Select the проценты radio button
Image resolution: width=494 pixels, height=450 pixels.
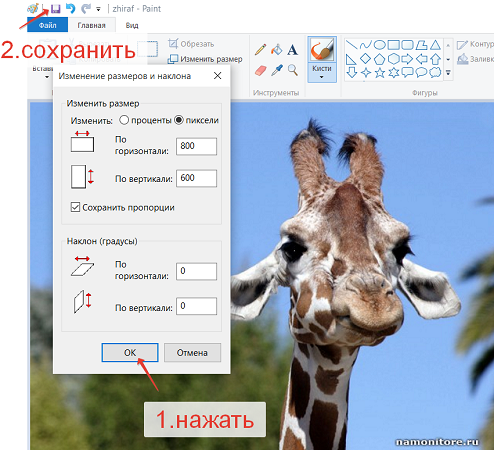click(x=124, y=120)
